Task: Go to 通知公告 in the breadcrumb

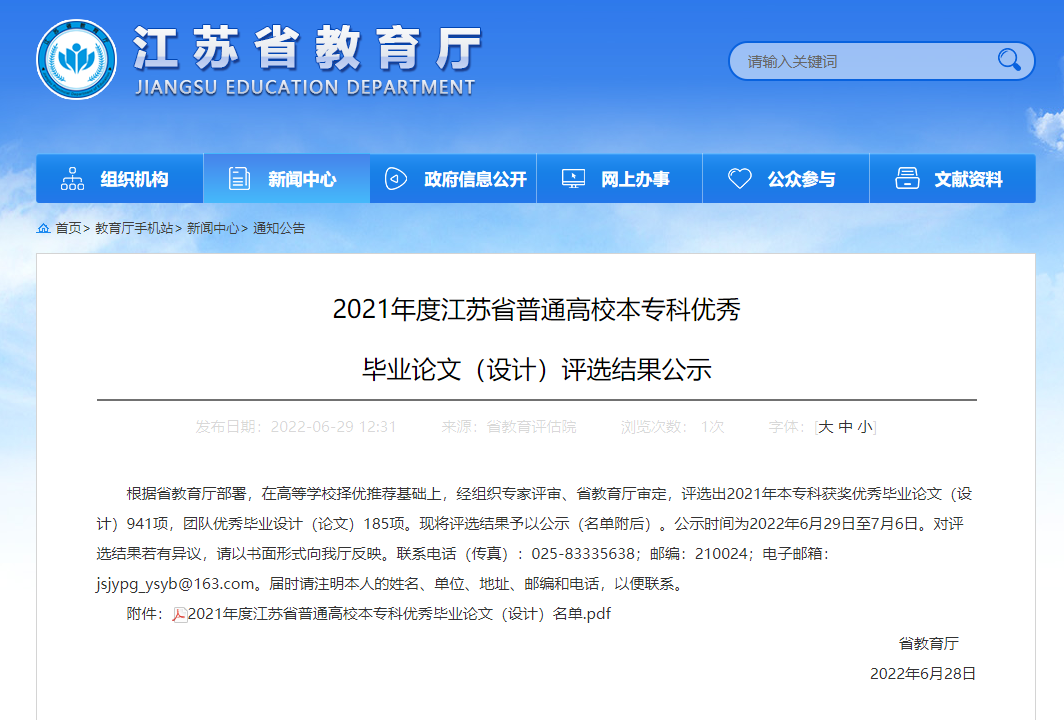Action: pos(279,228)
